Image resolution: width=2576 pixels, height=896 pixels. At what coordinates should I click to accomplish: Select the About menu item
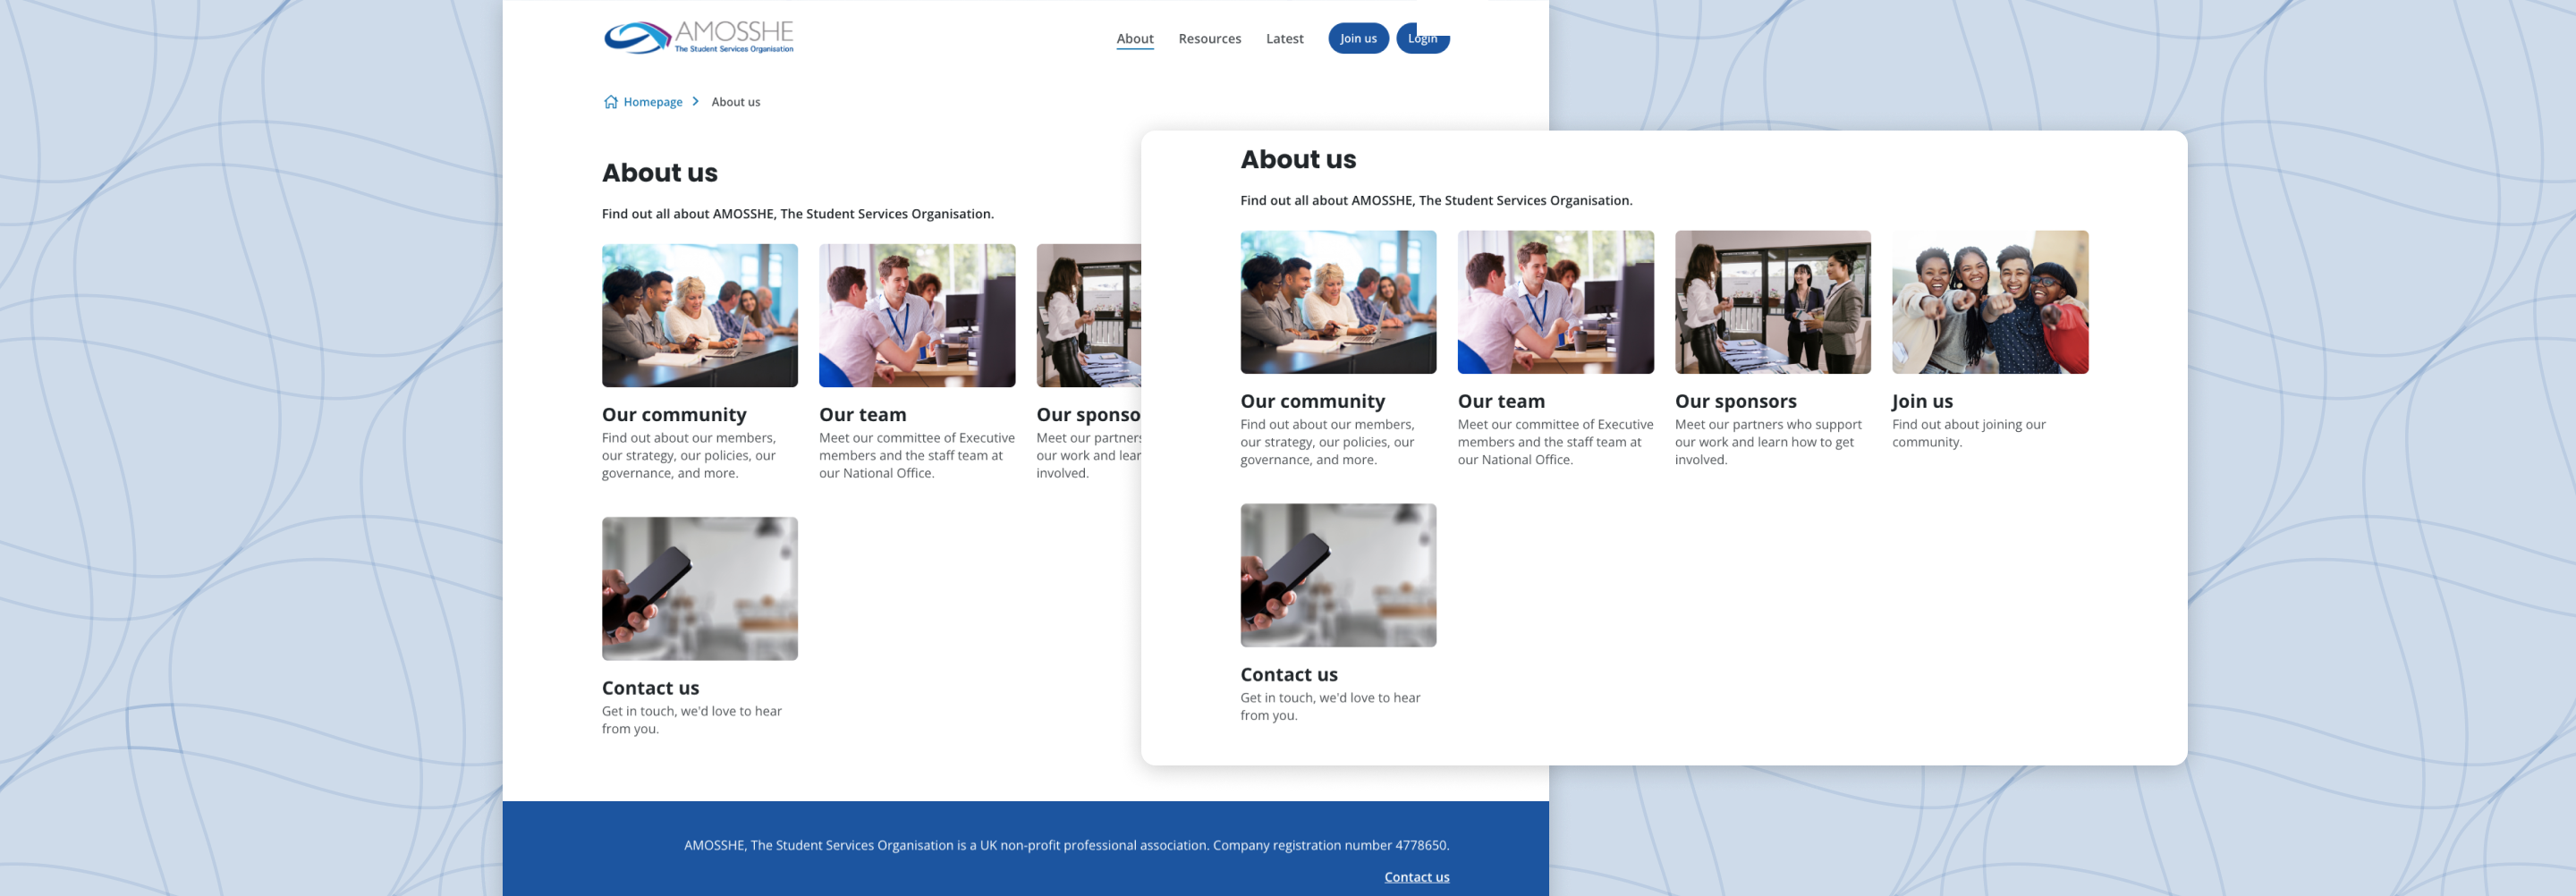1134,38
